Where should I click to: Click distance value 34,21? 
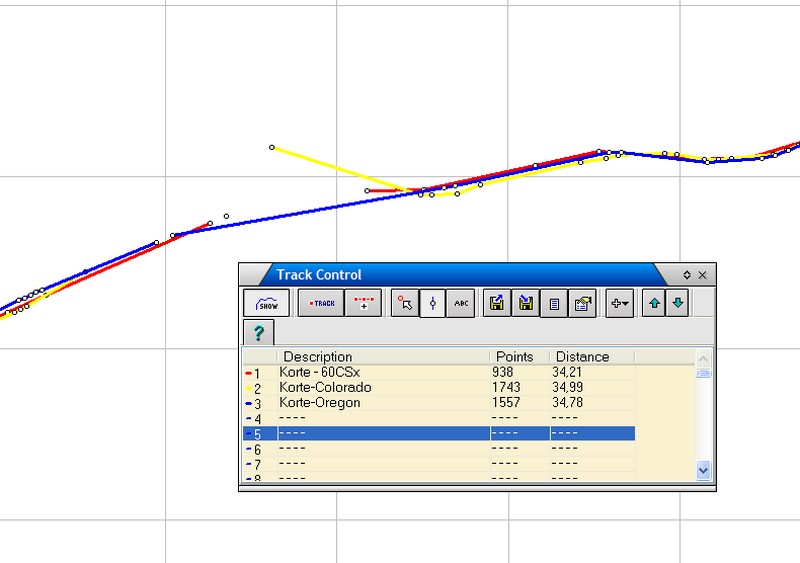567,372
